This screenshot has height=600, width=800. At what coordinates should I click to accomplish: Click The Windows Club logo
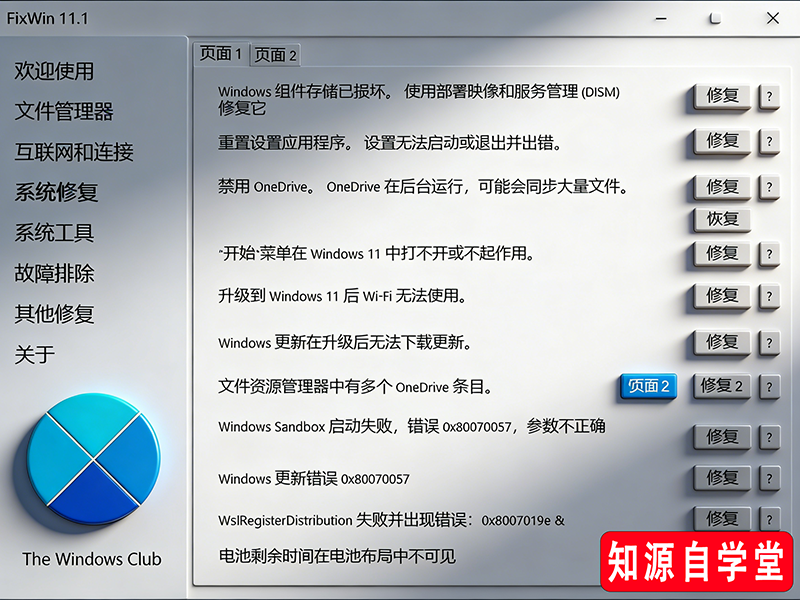click(92, 462)
